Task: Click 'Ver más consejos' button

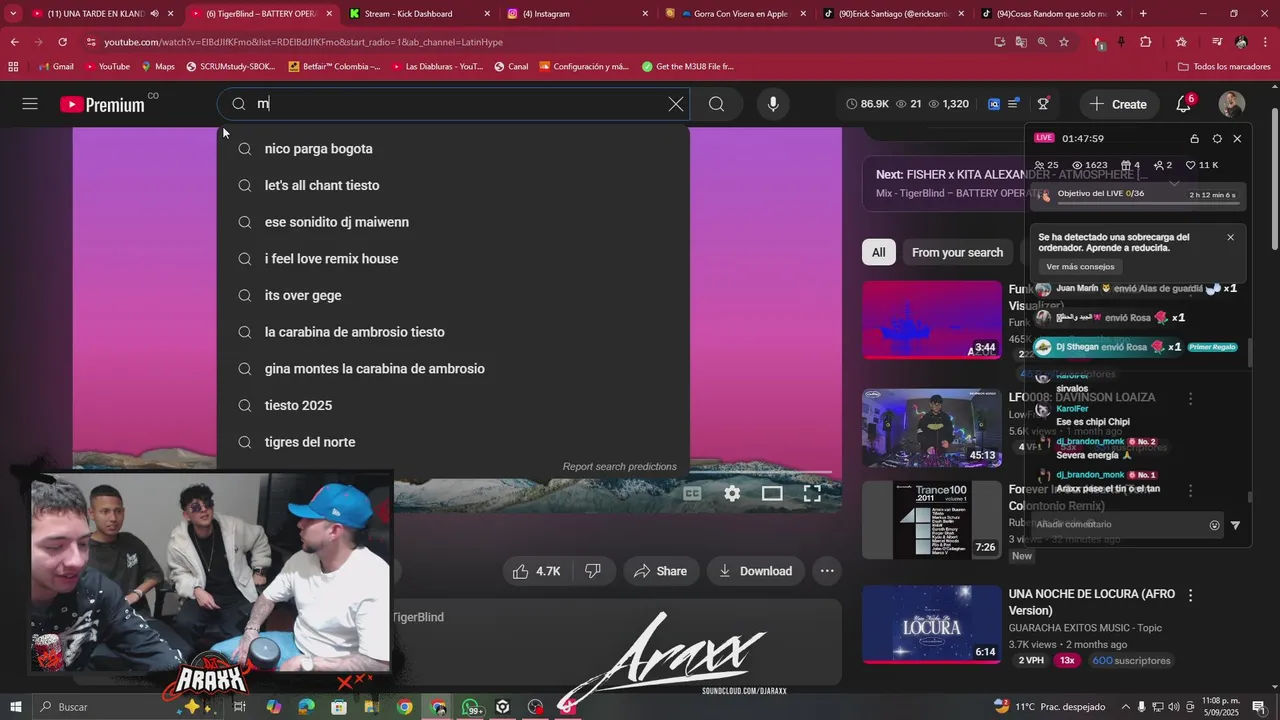Action: (x=1080, y=267)
